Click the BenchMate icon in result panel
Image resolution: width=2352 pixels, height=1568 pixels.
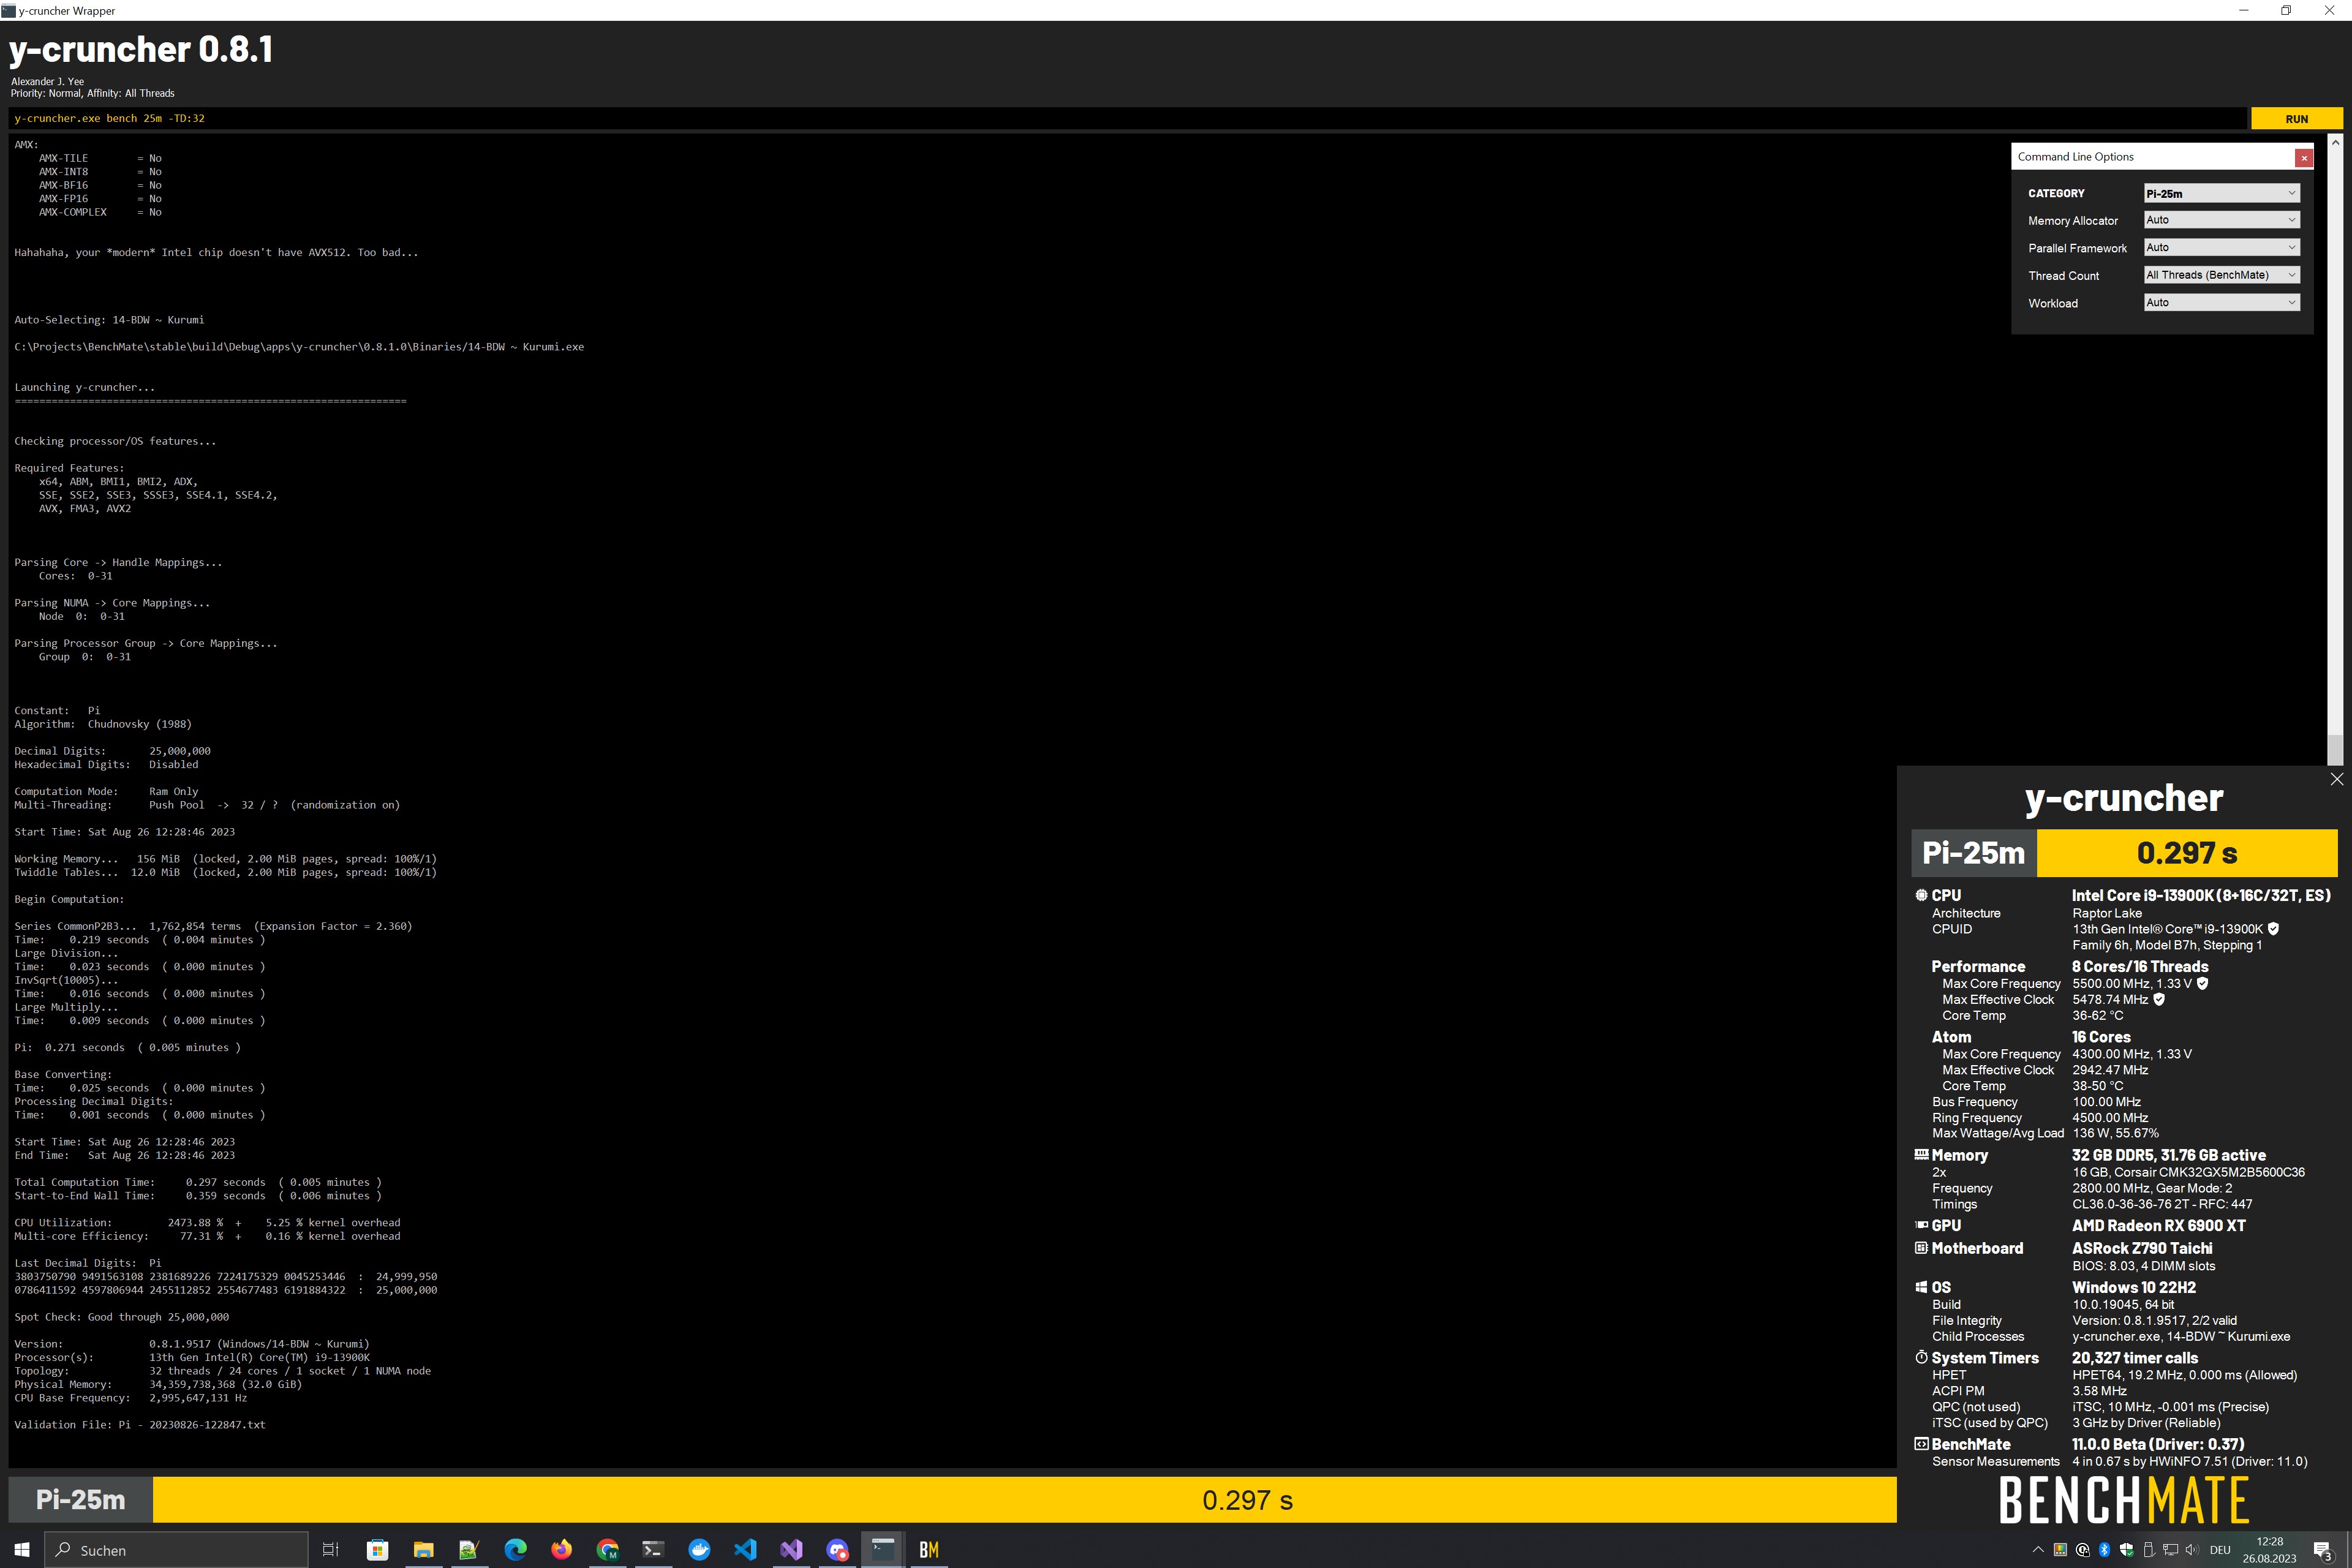tap(1921, 1444)
